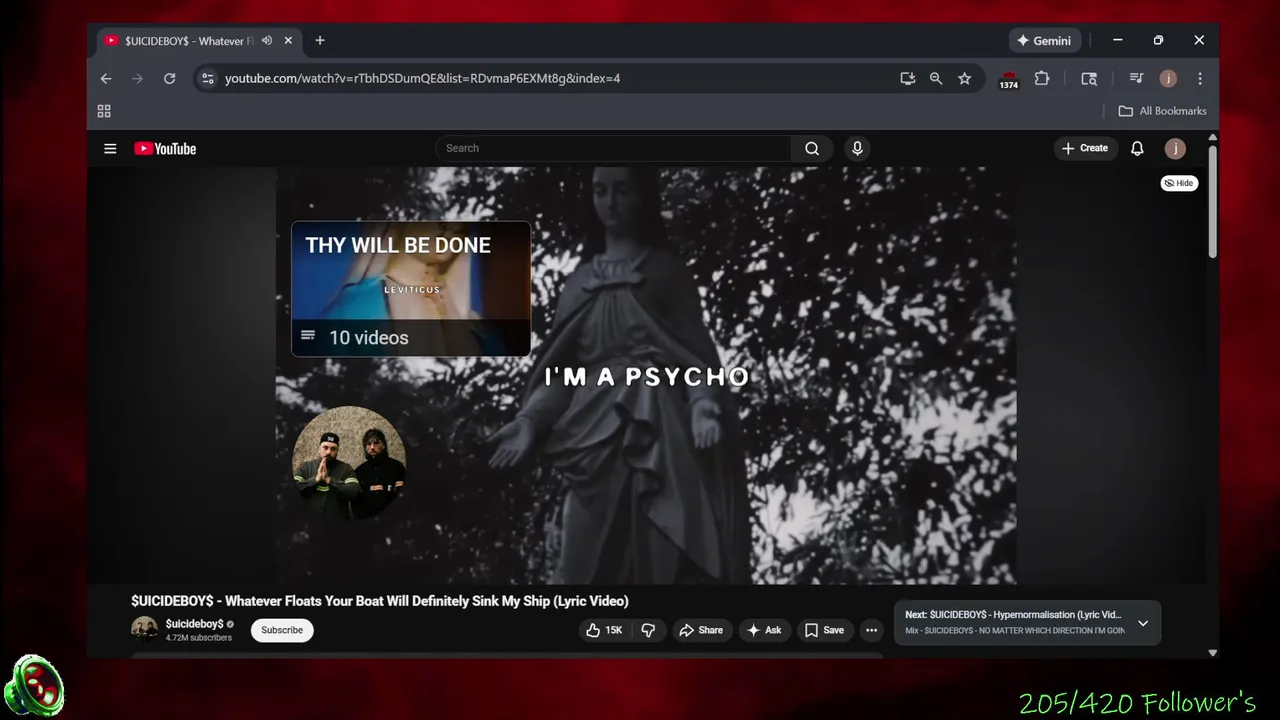Click the scrollbar down arrow
The width and height of the screenshot is (1280, 720).
1212,653
